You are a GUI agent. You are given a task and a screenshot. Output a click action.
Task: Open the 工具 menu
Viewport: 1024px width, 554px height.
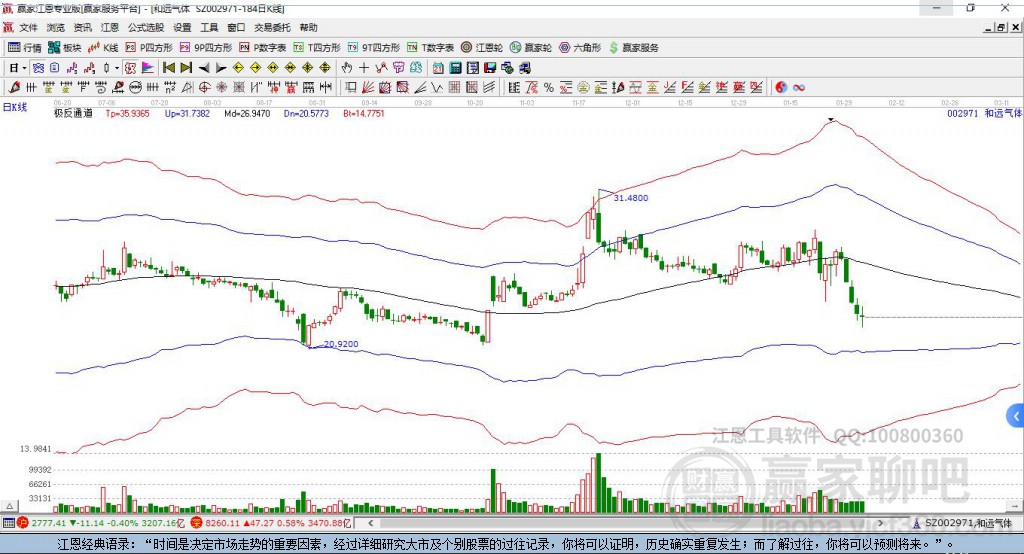pyautogui.click(x=209, y=27)
